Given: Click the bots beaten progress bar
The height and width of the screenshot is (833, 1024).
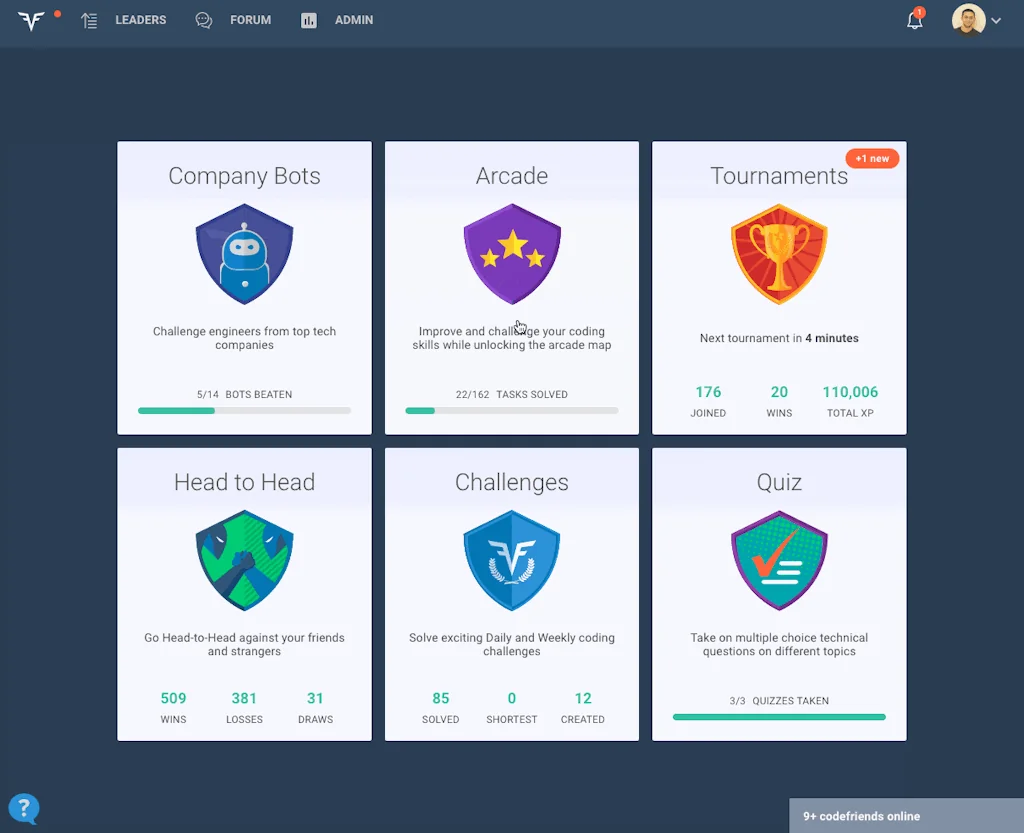Looking at the screenshot, I should click(244, 411).
